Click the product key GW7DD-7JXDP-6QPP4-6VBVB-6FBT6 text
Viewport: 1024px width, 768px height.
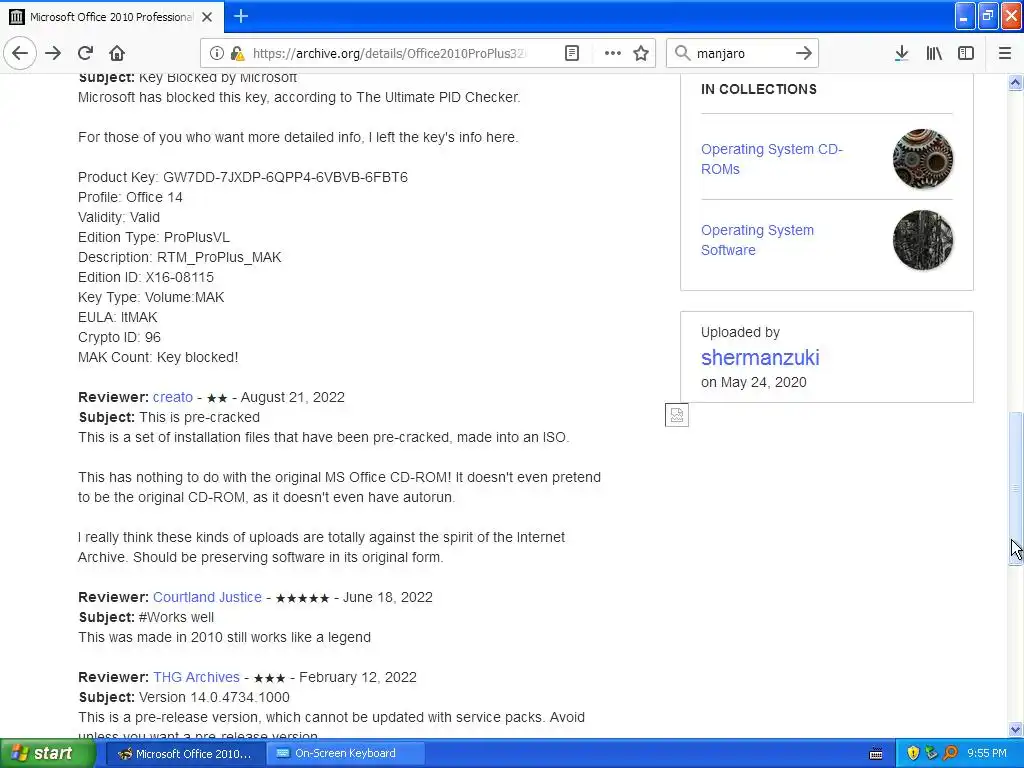285,177
